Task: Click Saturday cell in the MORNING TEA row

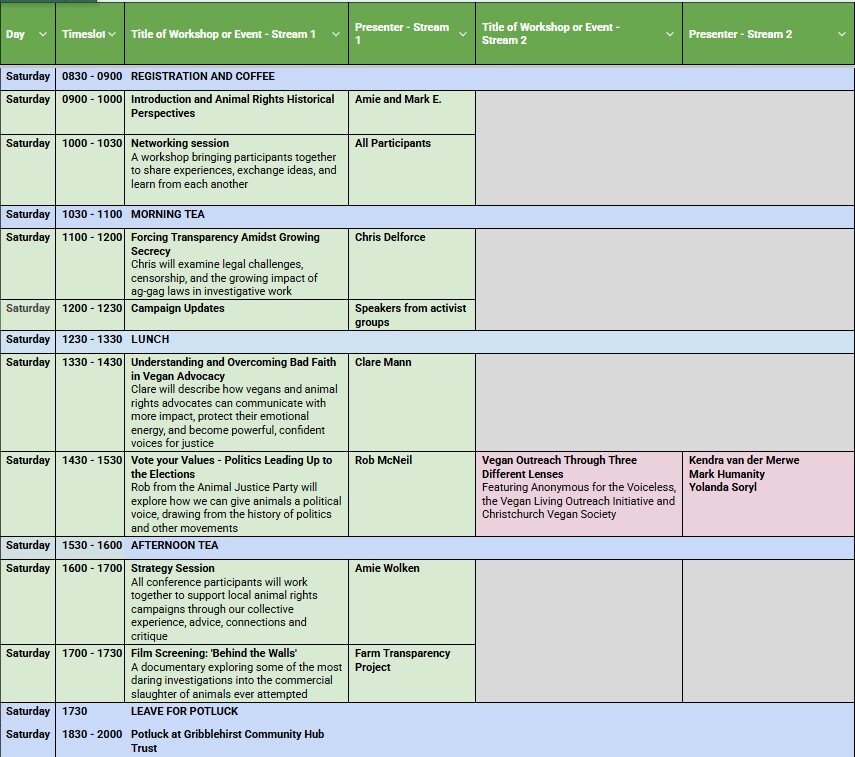Action: coord(28,217)
